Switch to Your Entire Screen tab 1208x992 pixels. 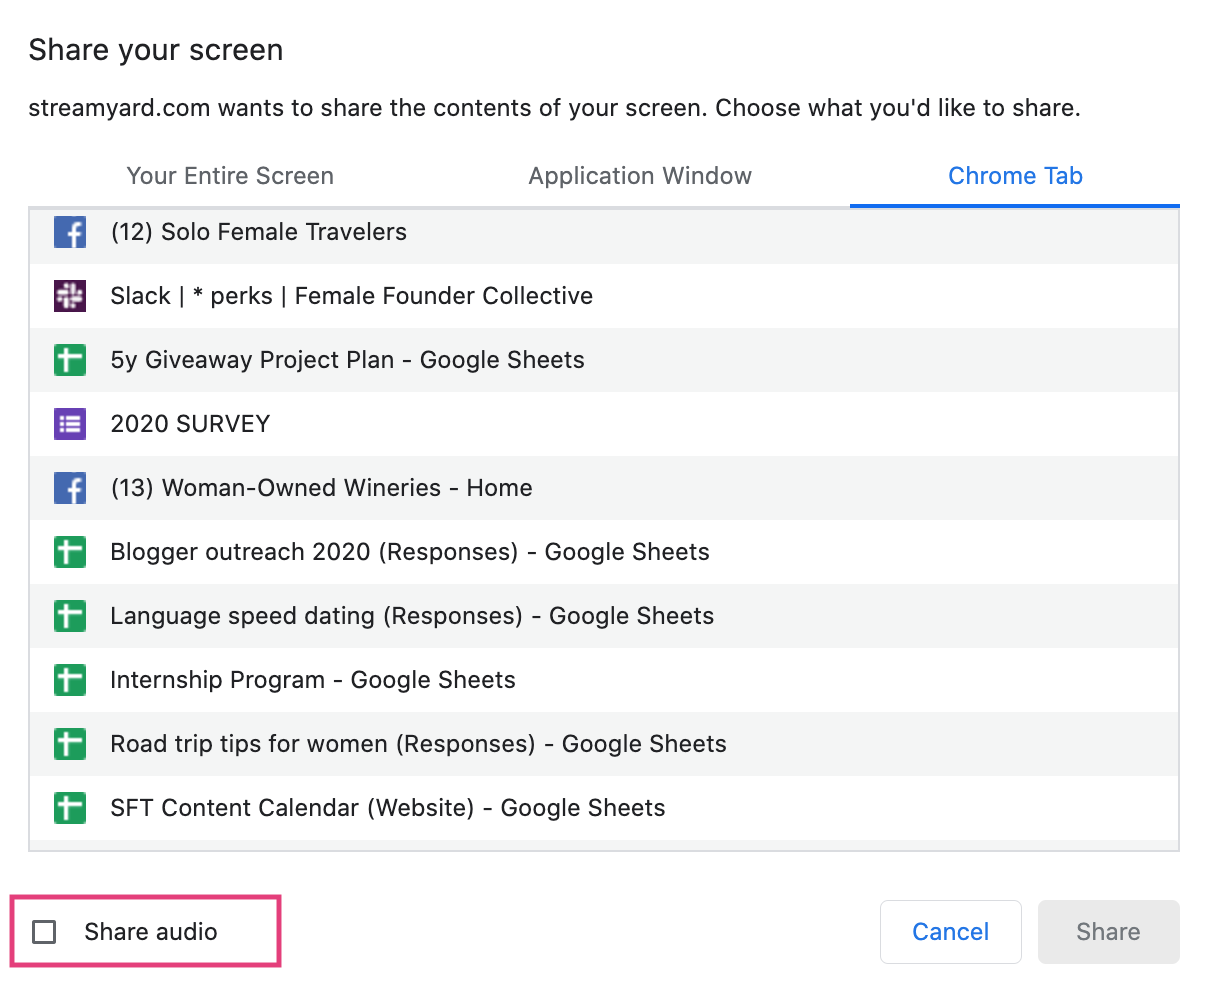pos(230,176)
